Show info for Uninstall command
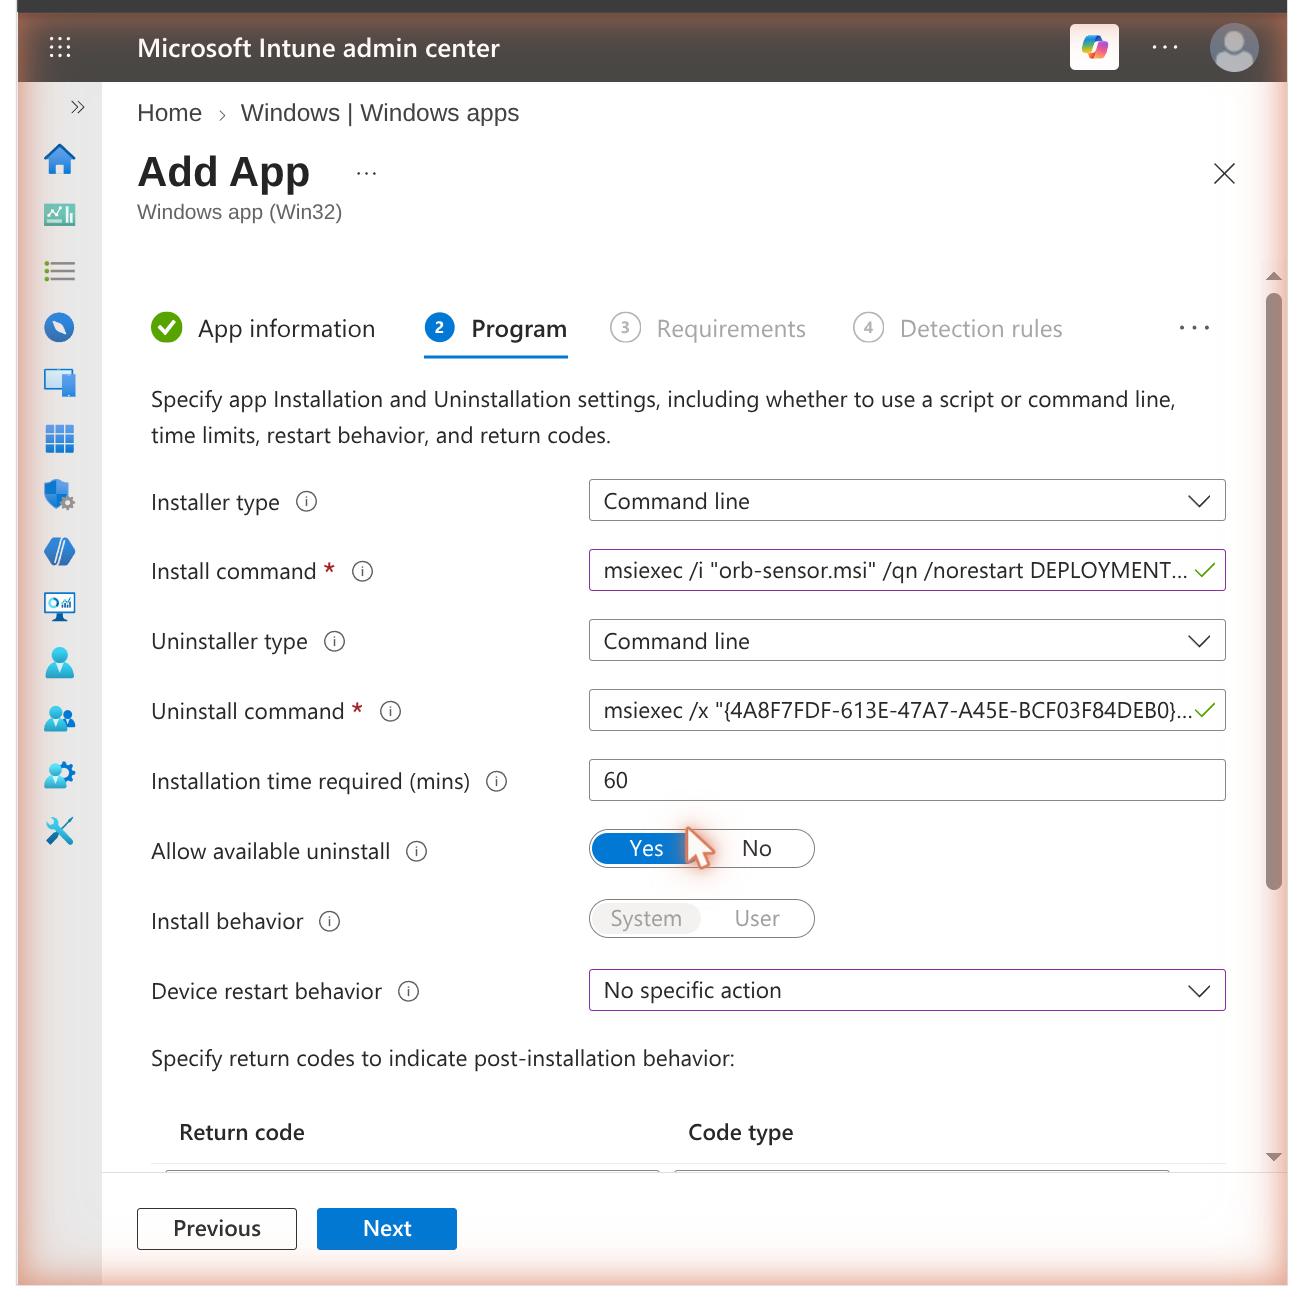 (x=391, y=711)
